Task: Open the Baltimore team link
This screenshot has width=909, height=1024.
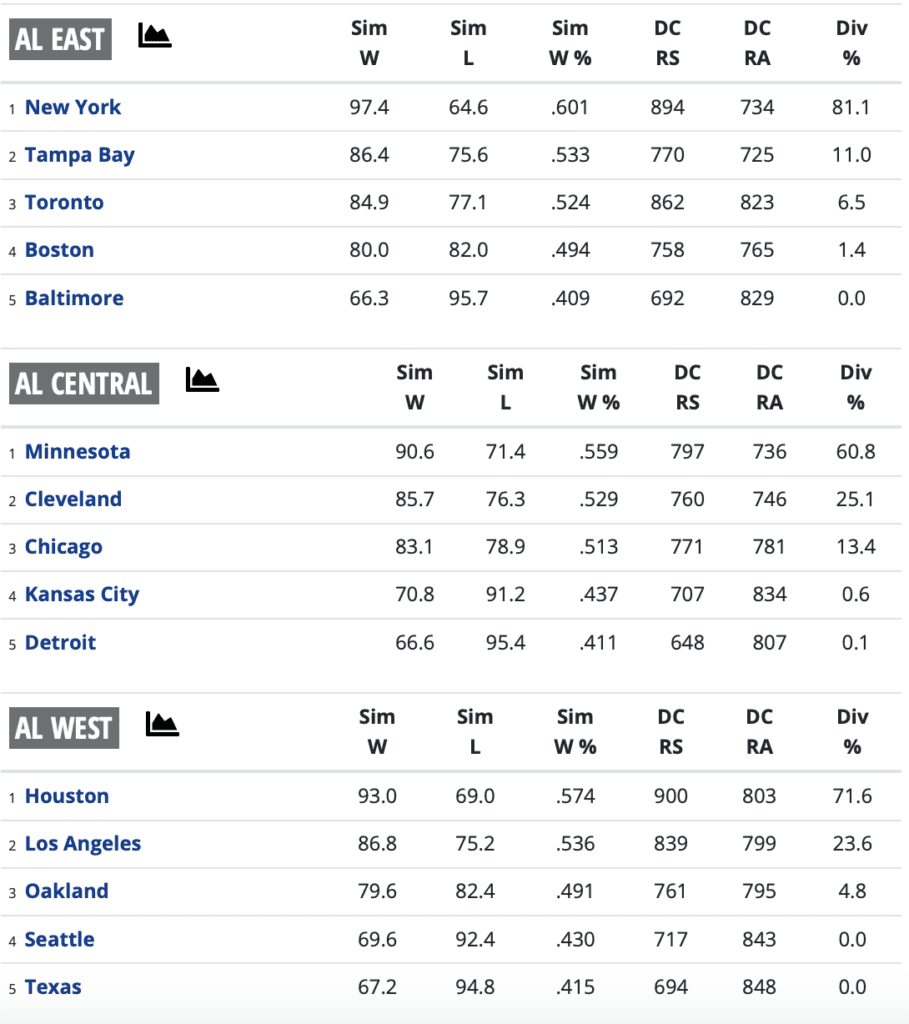Action: coord(74,298)
